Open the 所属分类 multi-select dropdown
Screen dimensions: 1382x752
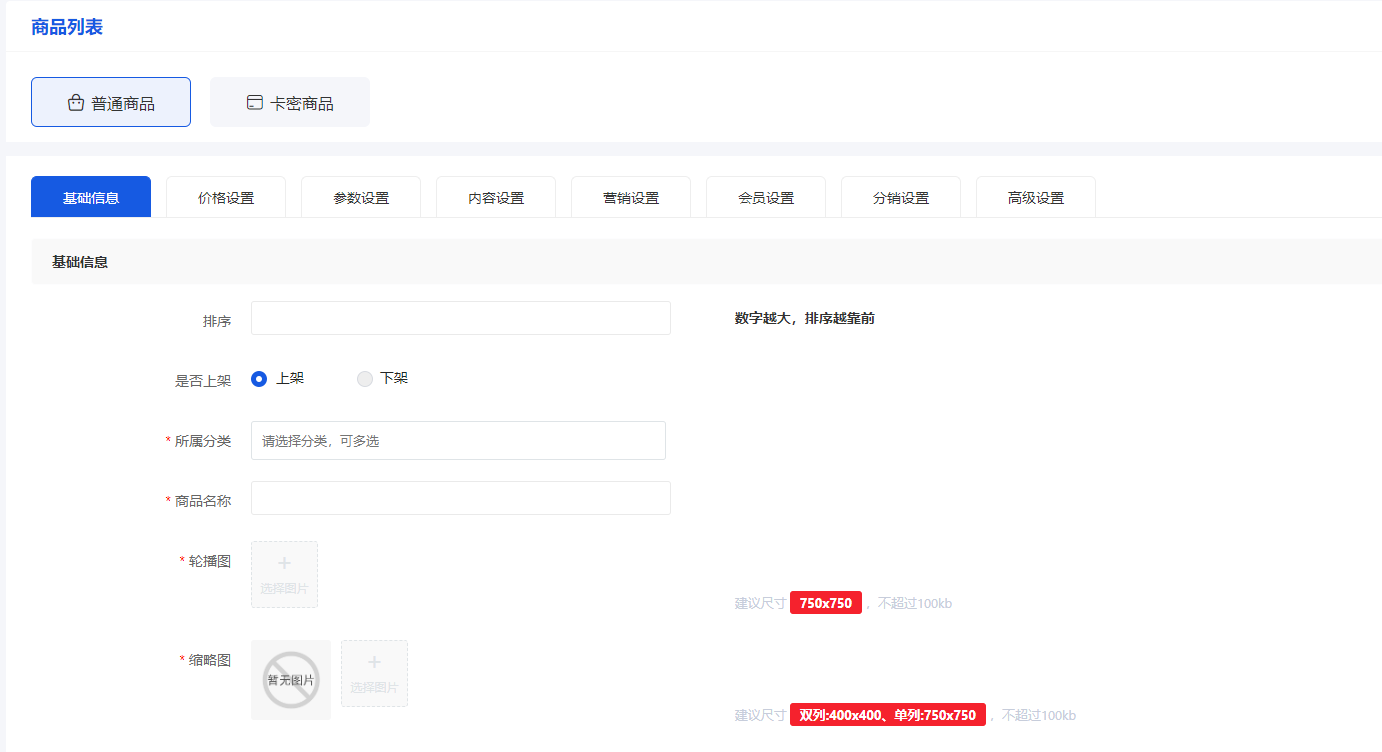(458, 441)
